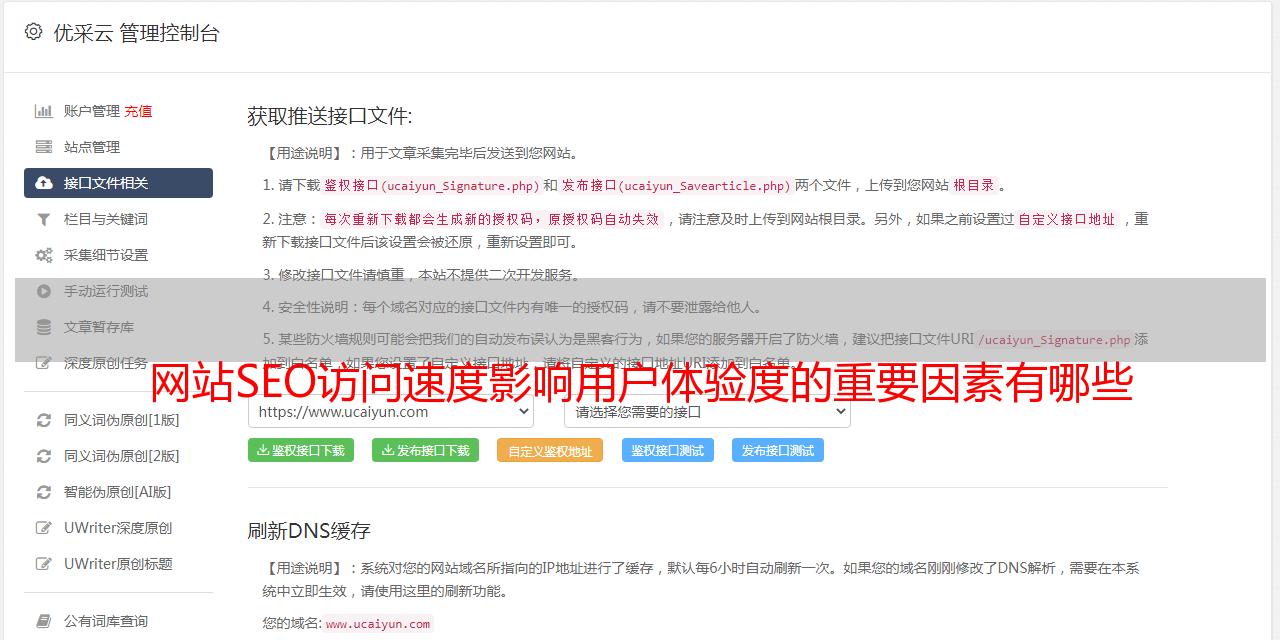1280x640 pixels.
Task: Click the 自定义接口地址 highlighted text
Action: click(x=1067, y=219)
